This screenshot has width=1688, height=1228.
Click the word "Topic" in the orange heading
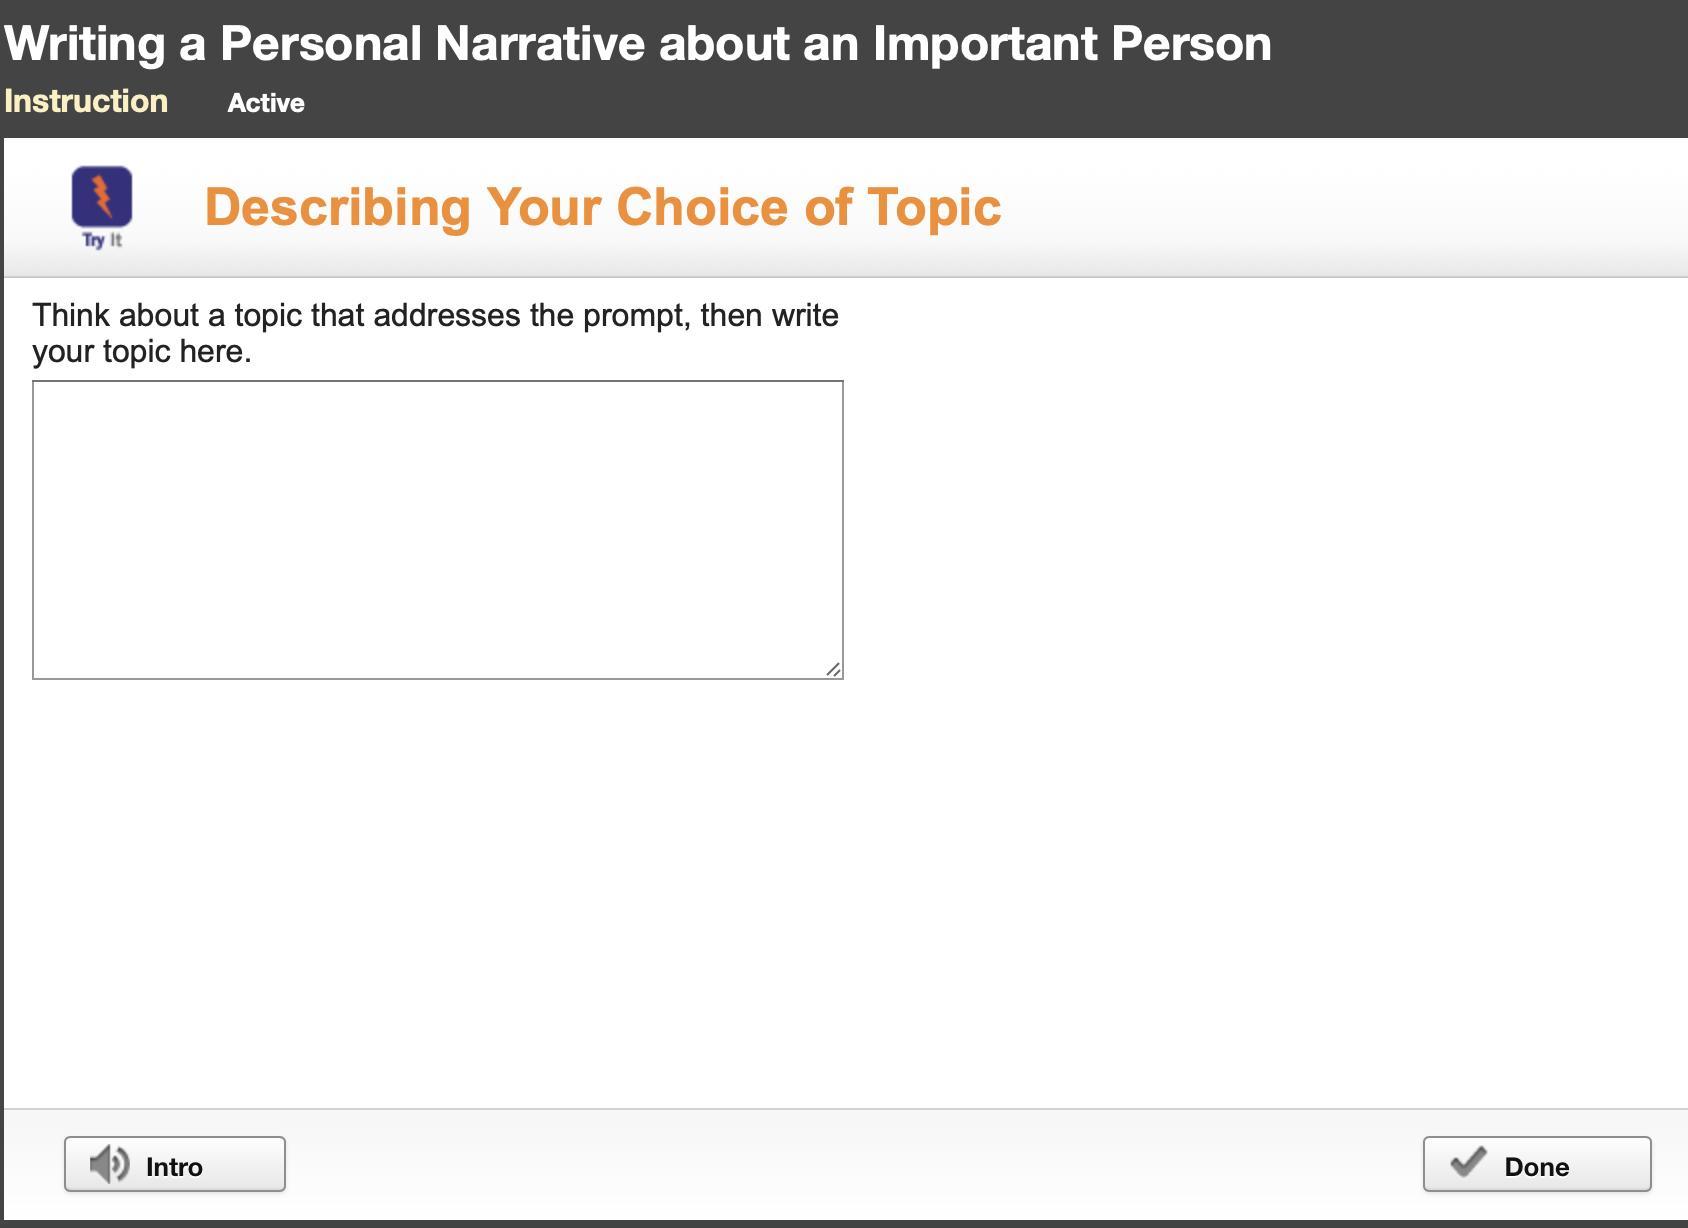(x=933, y=207)
